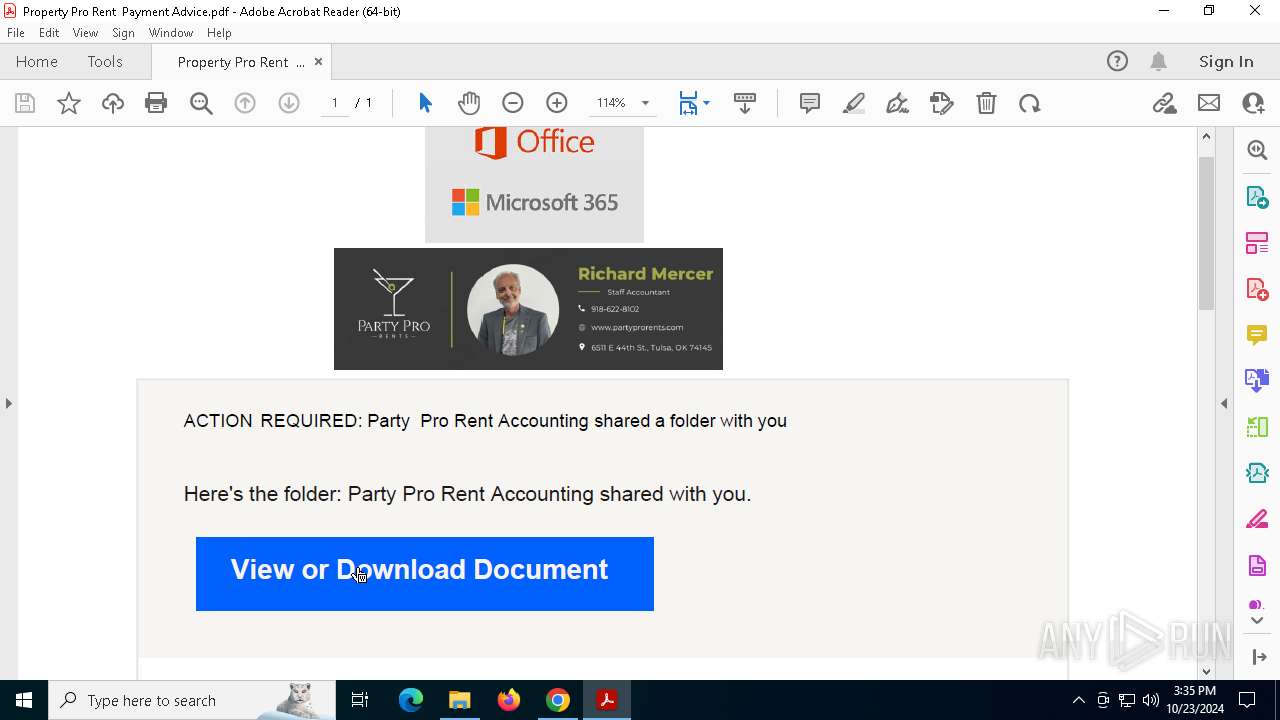Click the top magnifier icon in right pane
The width and height of the screenshot is (1280, 720).
1257,150
